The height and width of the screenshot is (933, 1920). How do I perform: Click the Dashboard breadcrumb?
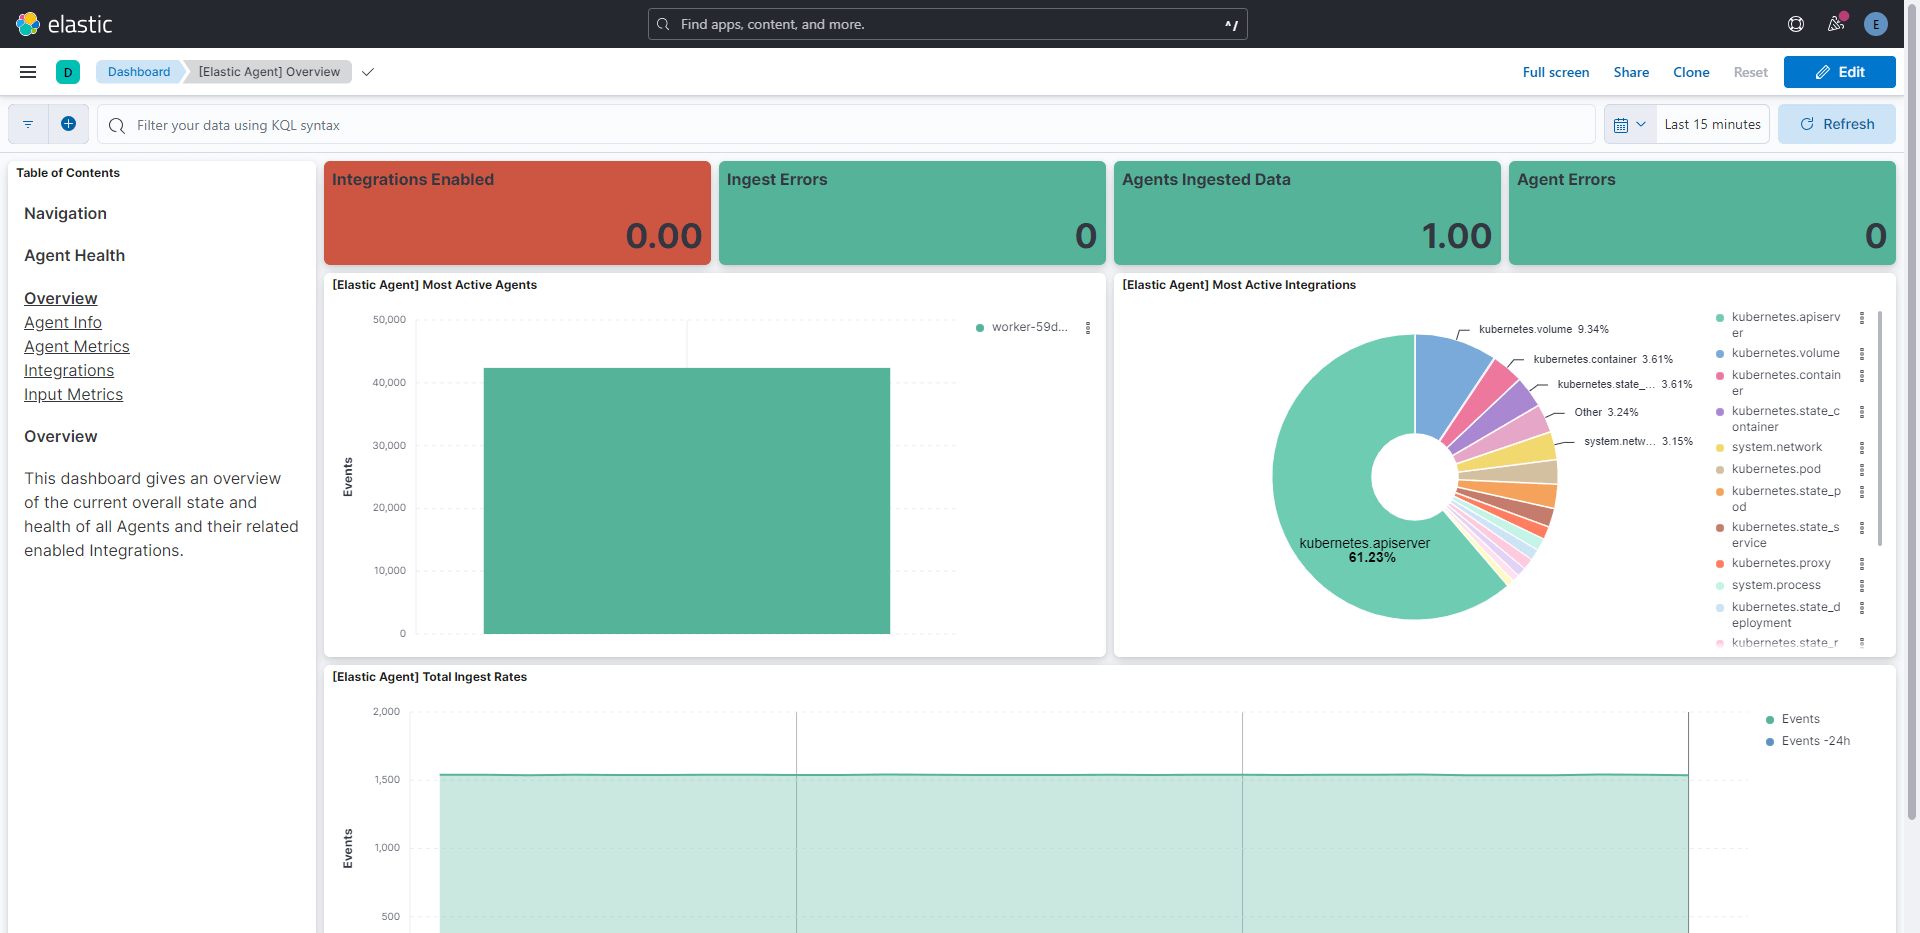pos(139,72)
